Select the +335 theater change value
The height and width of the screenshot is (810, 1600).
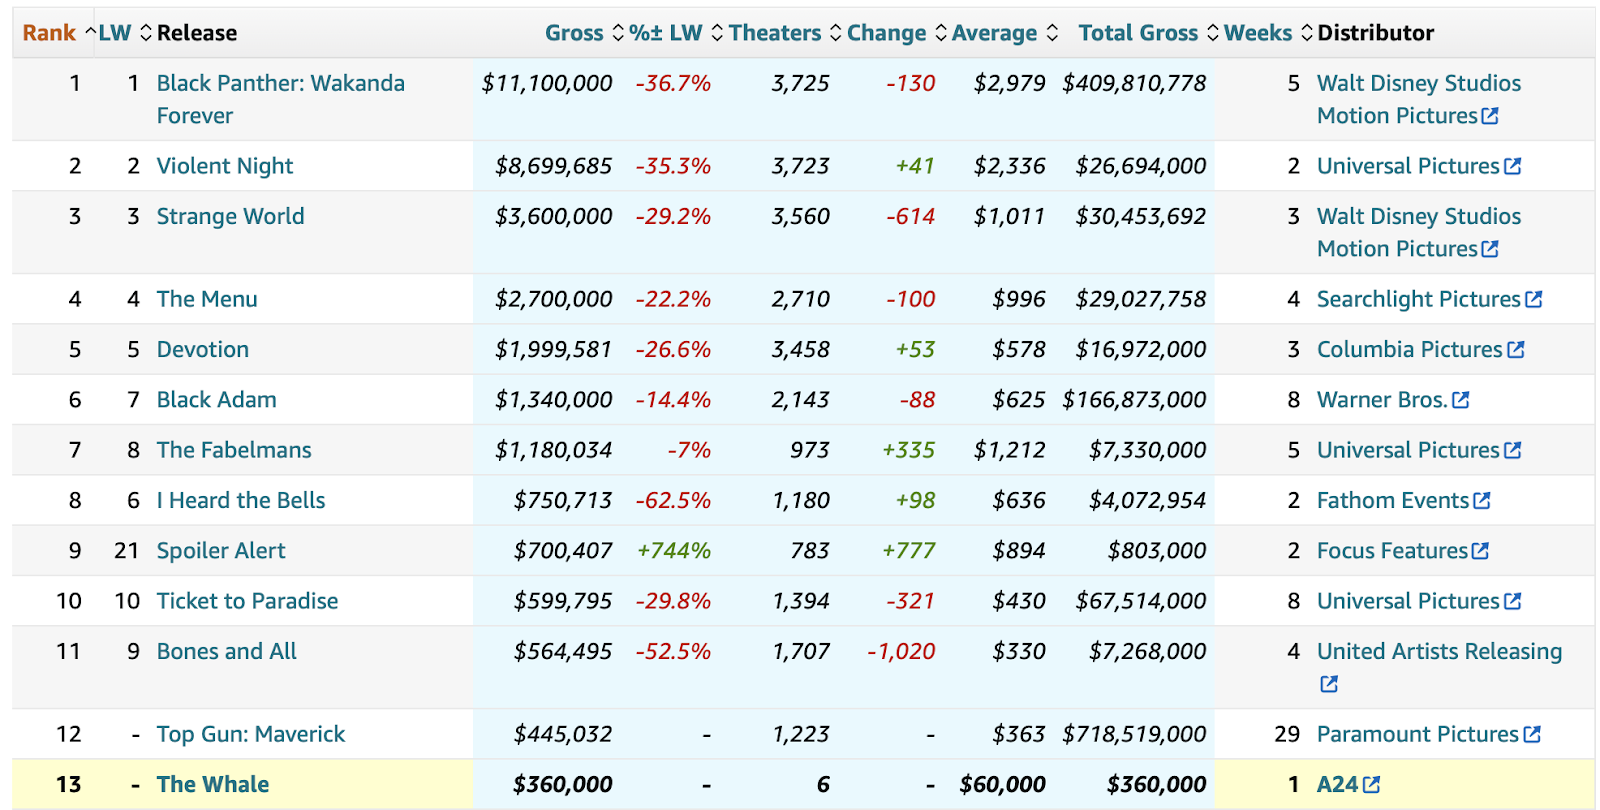908,450
